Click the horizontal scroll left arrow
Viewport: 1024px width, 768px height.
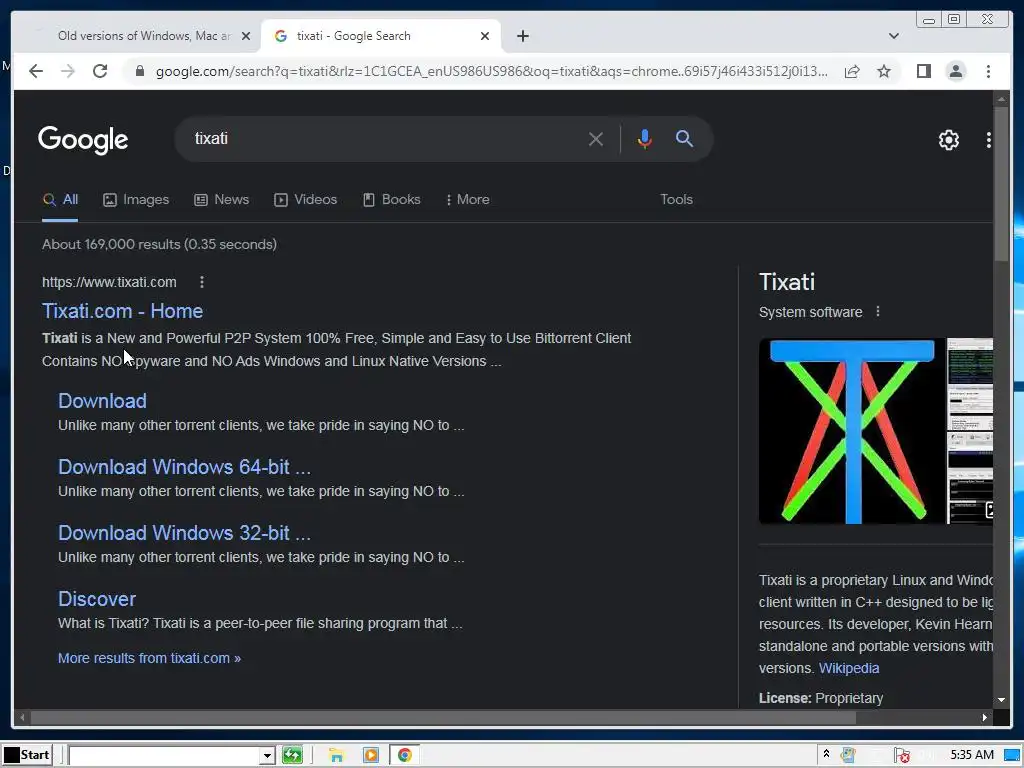click(x=22, y=717)
